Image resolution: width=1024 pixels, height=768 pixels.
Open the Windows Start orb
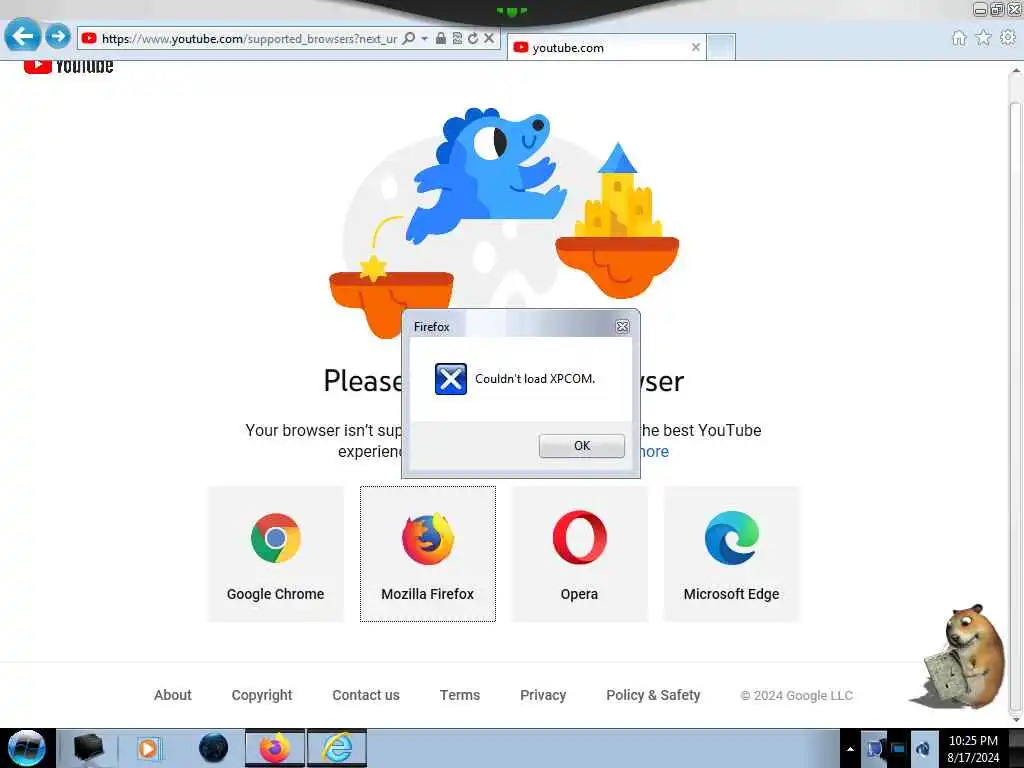(x=26, y=748)
